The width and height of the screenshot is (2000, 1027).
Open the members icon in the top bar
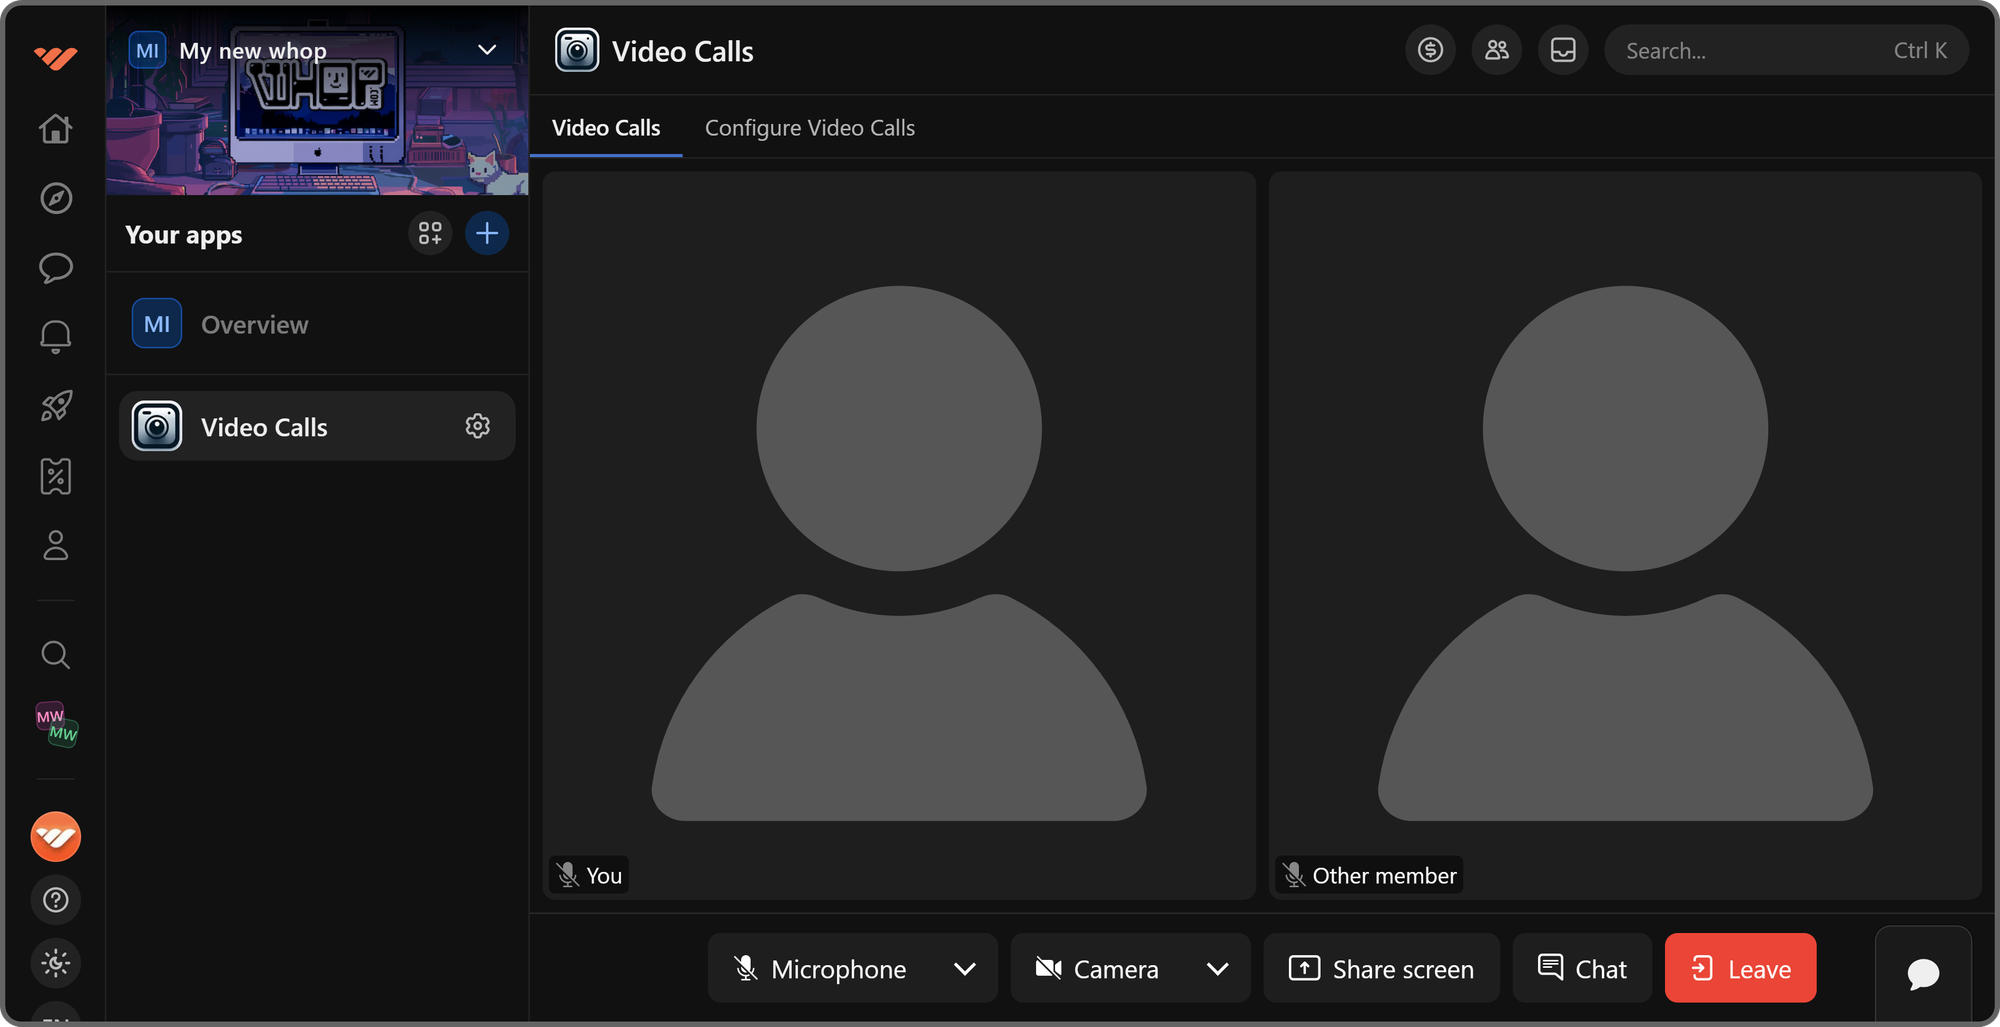pos(1496,49)
